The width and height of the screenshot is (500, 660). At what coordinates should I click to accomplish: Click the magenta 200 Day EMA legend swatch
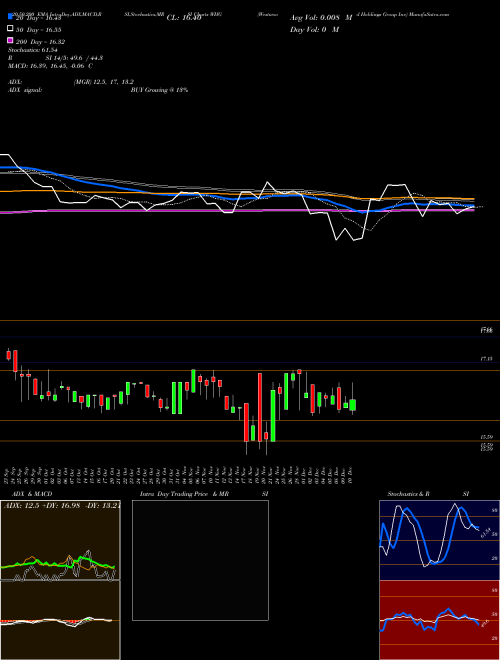(11, 41)
